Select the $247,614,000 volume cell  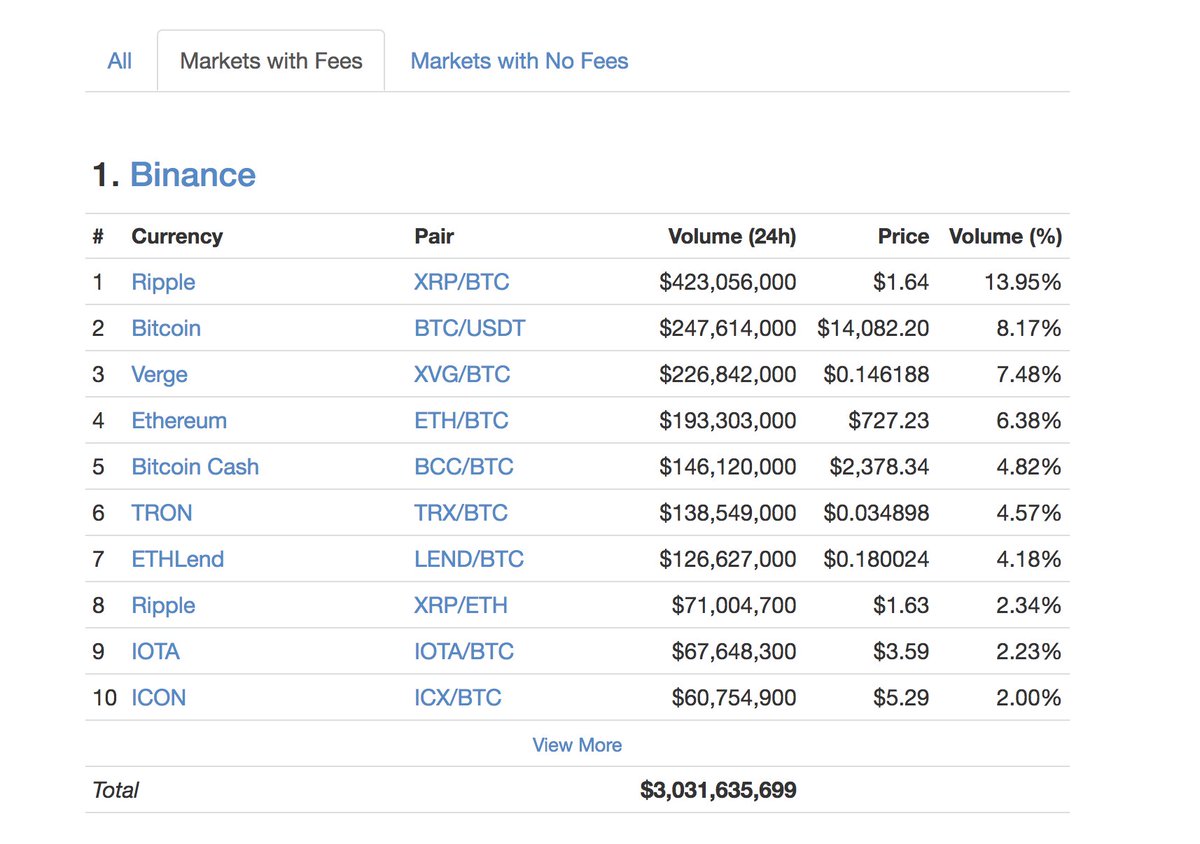pyautogui.click(x=728, y=328)
